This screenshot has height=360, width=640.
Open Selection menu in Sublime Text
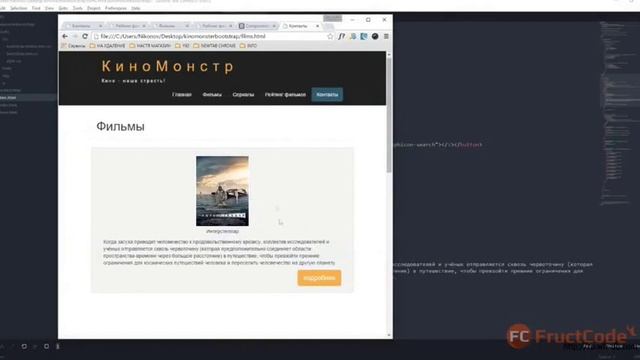(19, 8)
